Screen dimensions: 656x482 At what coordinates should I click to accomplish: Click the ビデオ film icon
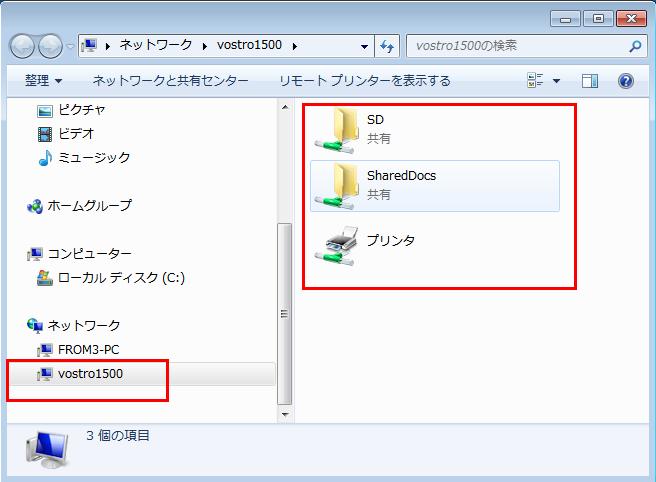(x=45, y=134)
